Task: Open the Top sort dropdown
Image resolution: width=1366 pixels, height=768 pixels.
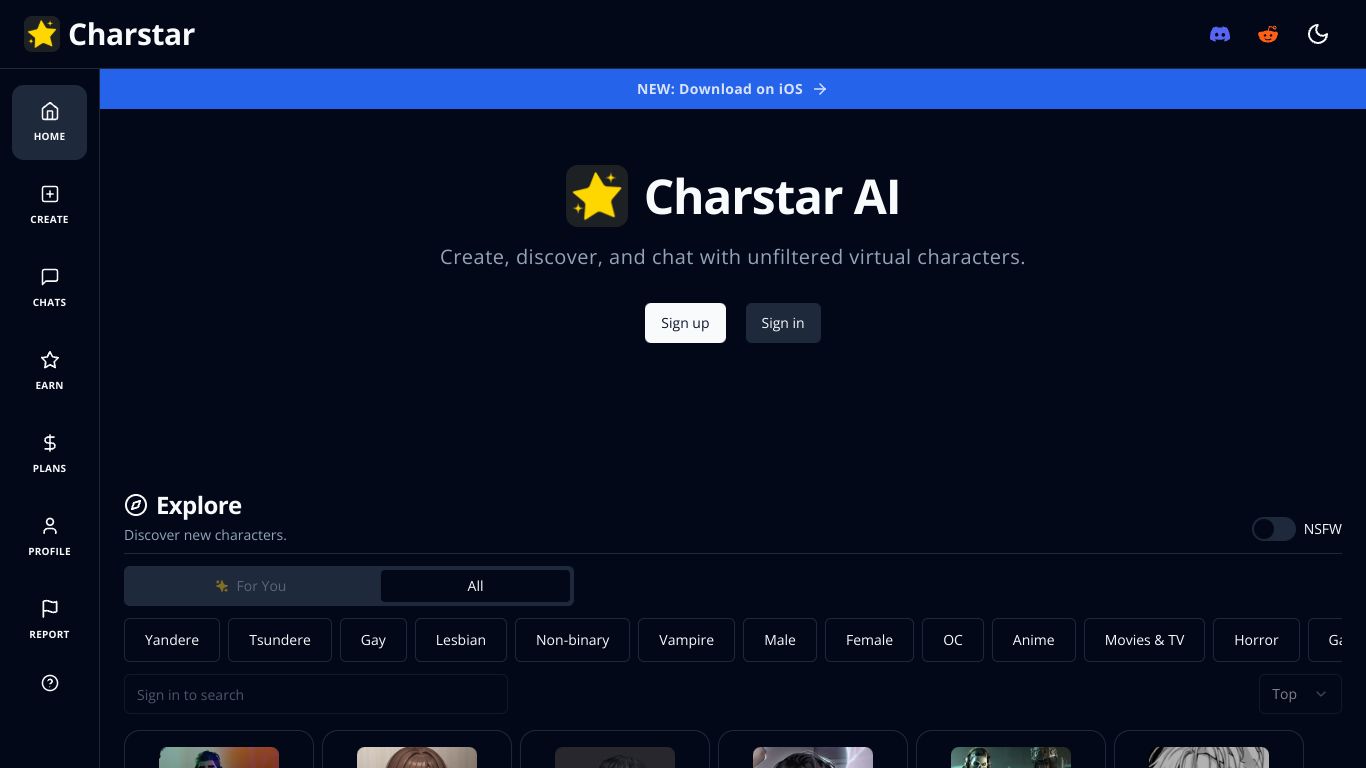Action: coord(1300,694)
